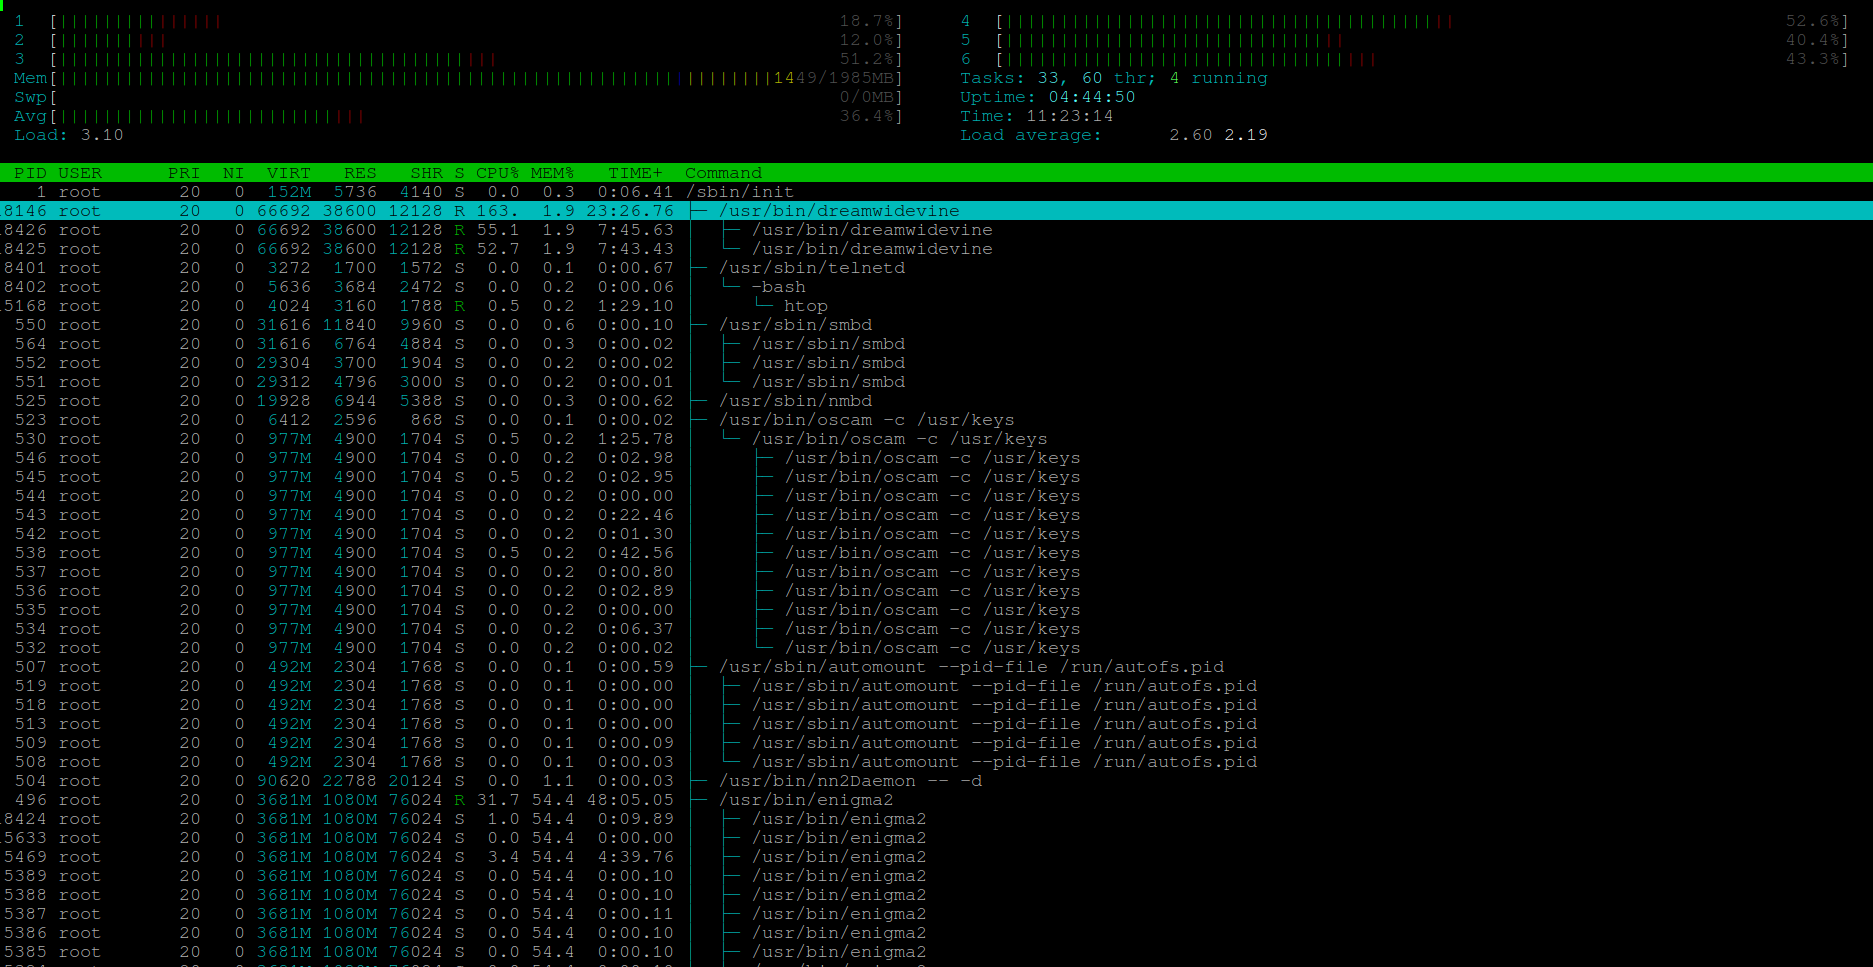This screenshot has height=967, width=1873.
Task: Sort processes by the CPU% column header
Action: (x=497, y=173)
